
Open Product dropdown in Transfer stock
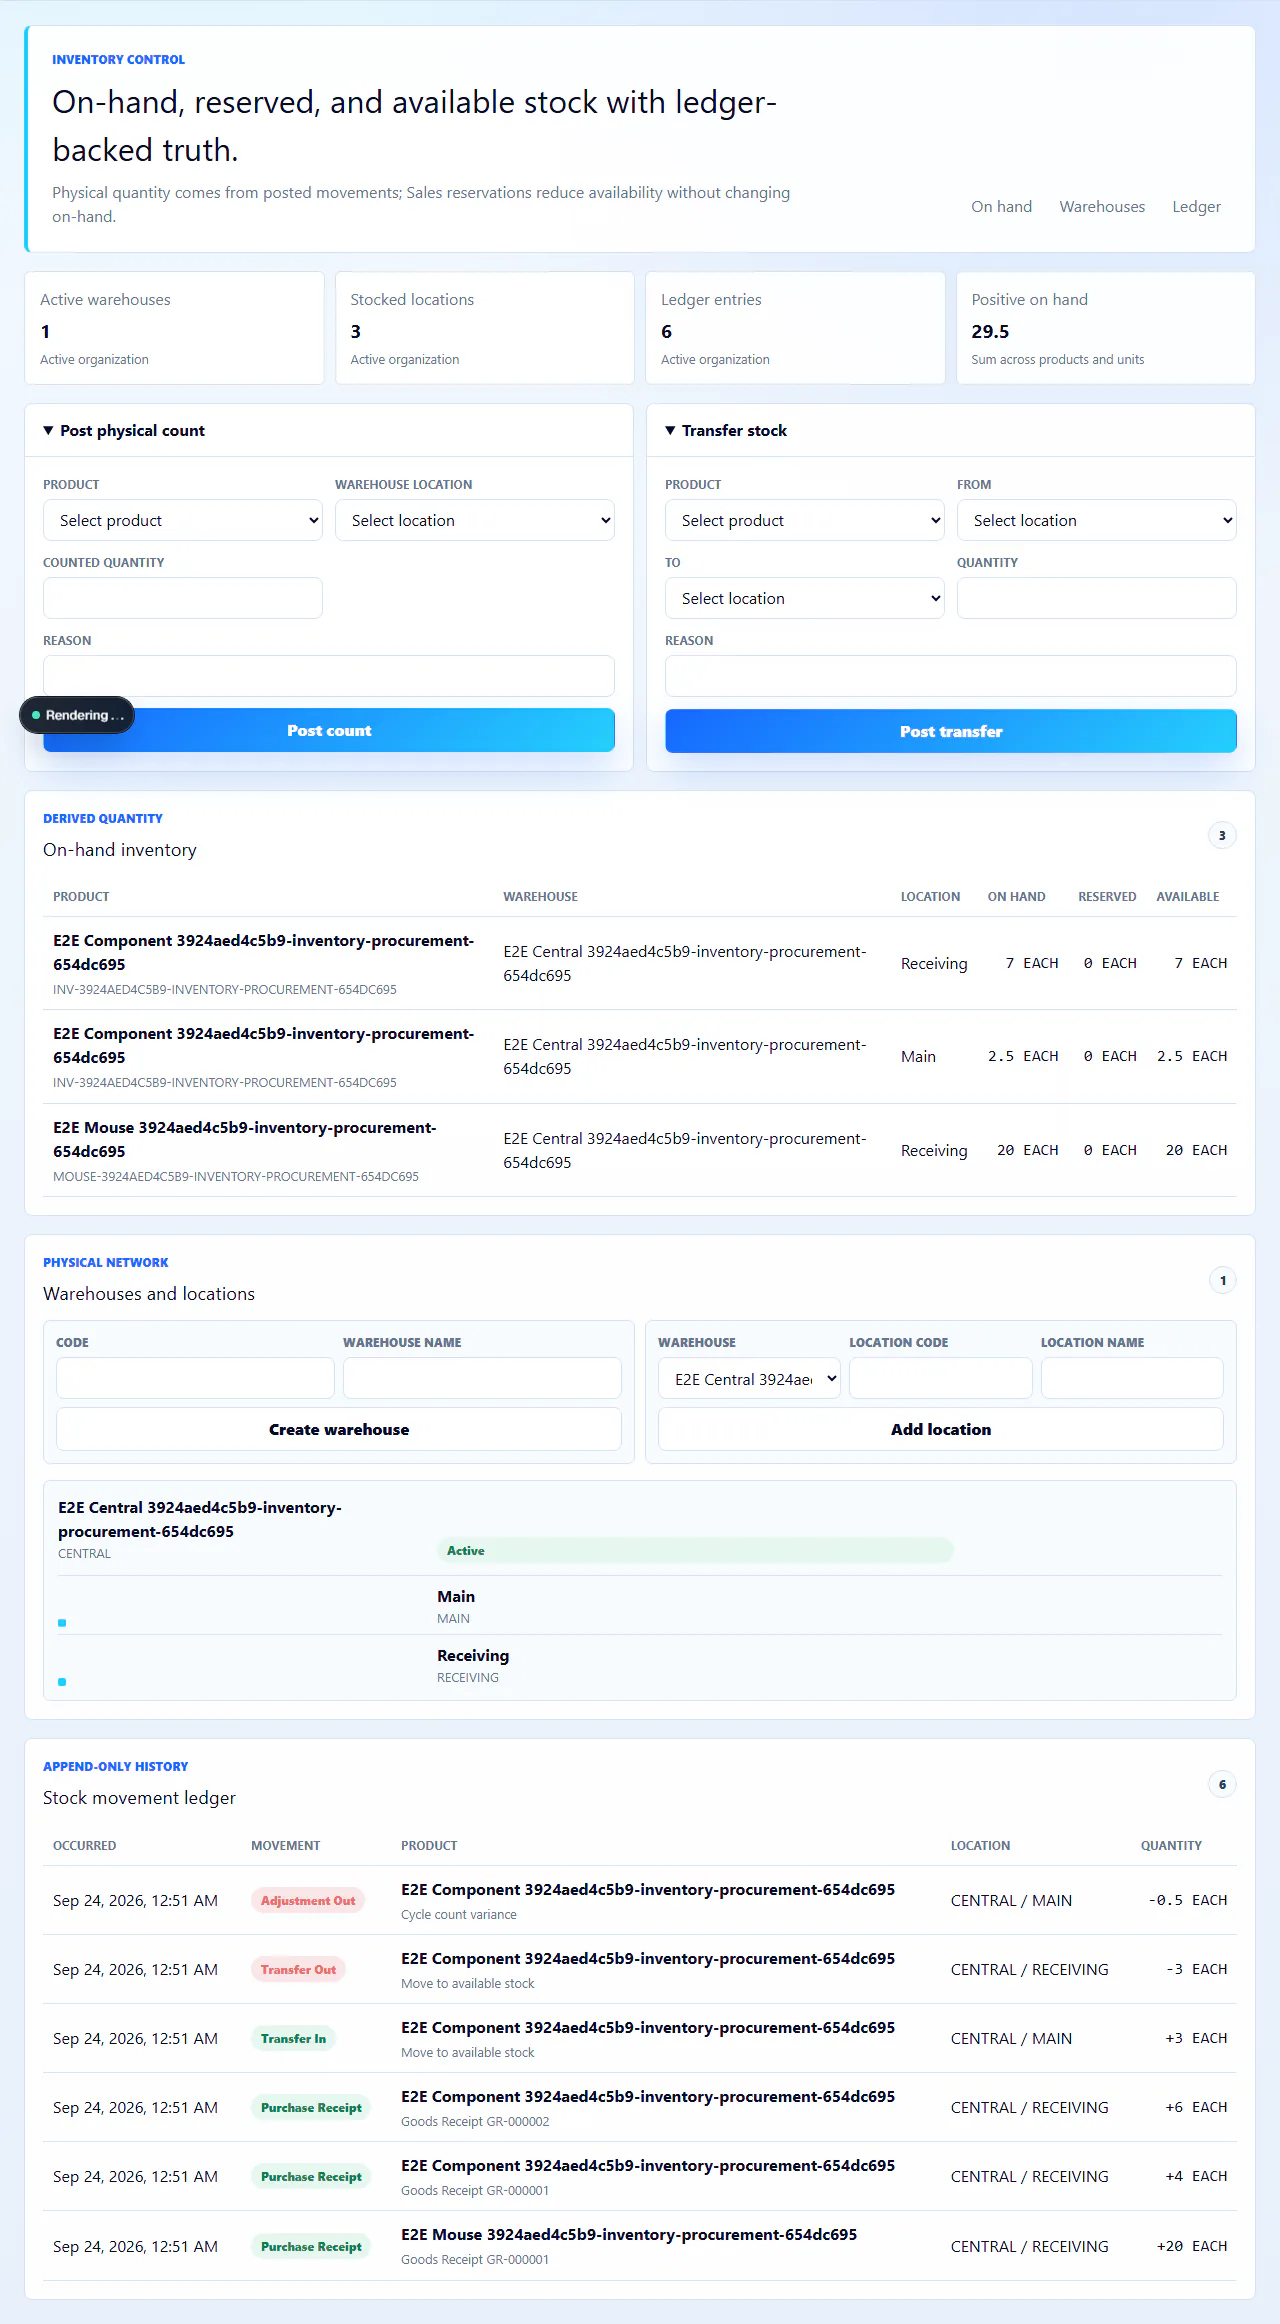point(805,520)
